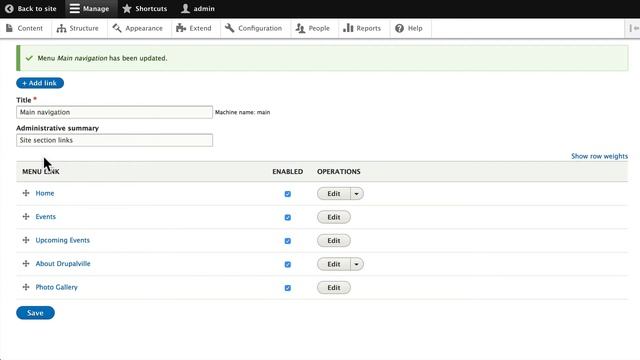
Task: Click the Structure hierarchy icon
Action: (61, 28)
